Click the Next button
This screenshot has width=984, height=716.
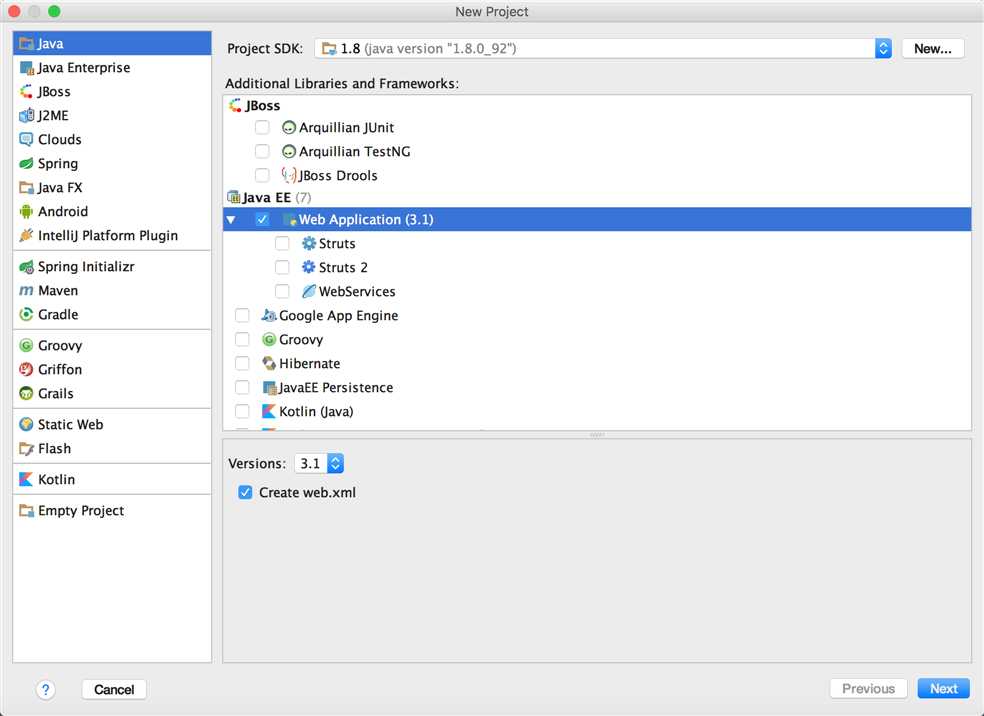[x=944, y=688]
